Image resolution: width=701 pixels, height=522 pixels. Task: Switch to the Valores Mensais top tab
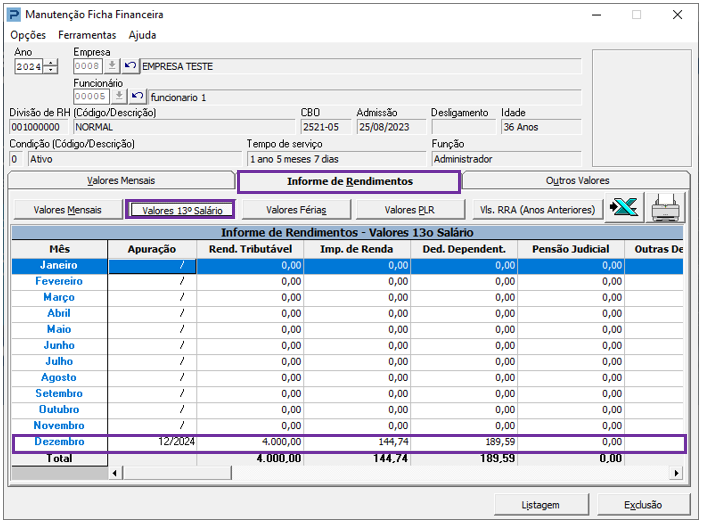121,181
